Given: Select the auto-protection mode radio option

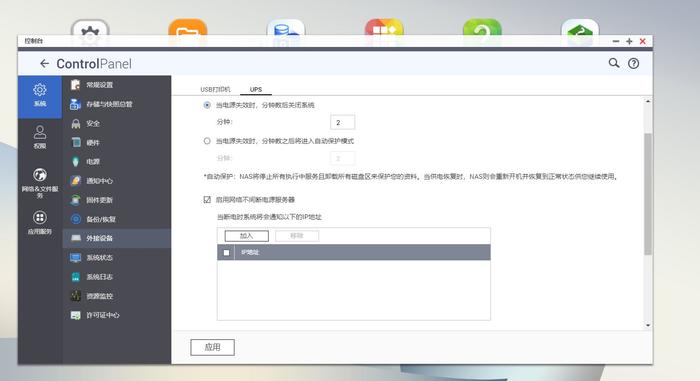Looking at the screenshot, I should [x=207, y=141].
